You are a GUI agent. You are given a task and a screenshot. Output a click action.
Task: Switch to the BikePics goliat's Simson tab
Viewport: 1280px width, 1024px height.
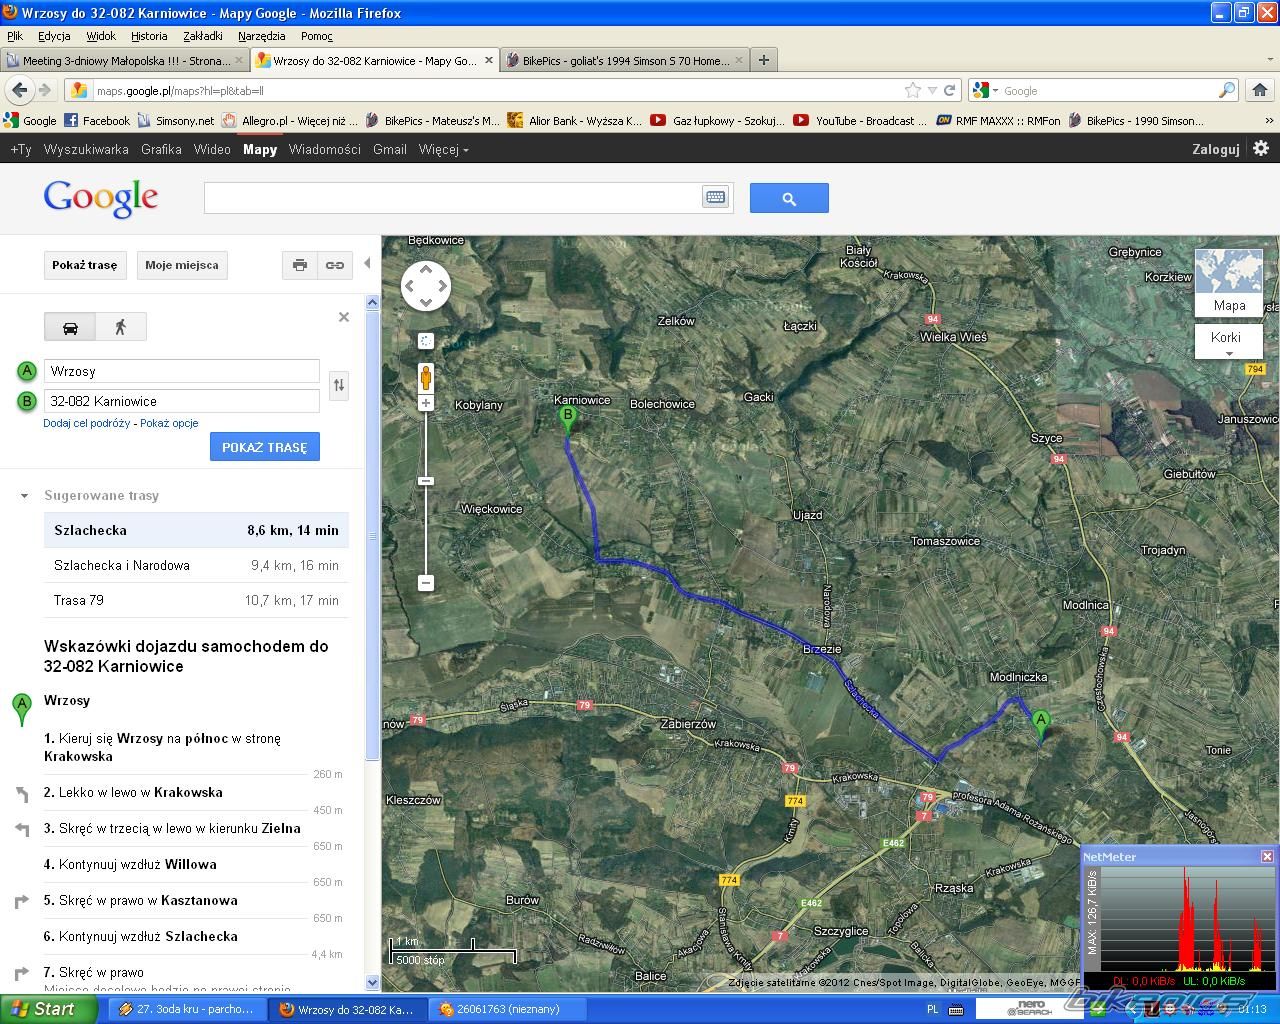(625, 61)
